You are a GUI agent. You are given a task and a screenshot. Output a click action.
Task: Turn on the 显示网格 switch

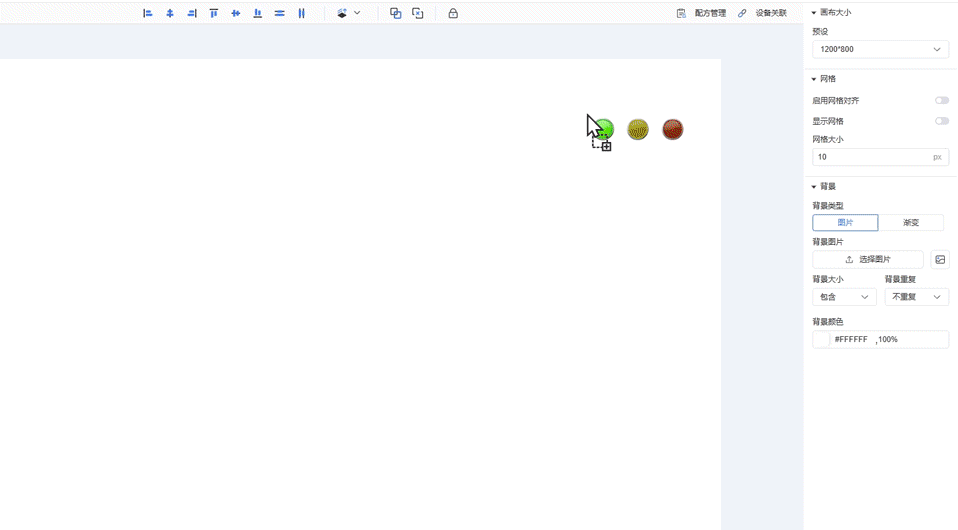tap(941, 121)
